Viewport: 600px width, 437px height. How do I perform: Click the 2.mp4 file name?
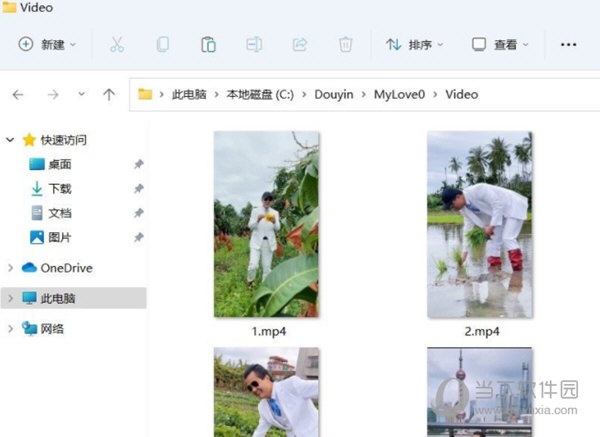482,331
